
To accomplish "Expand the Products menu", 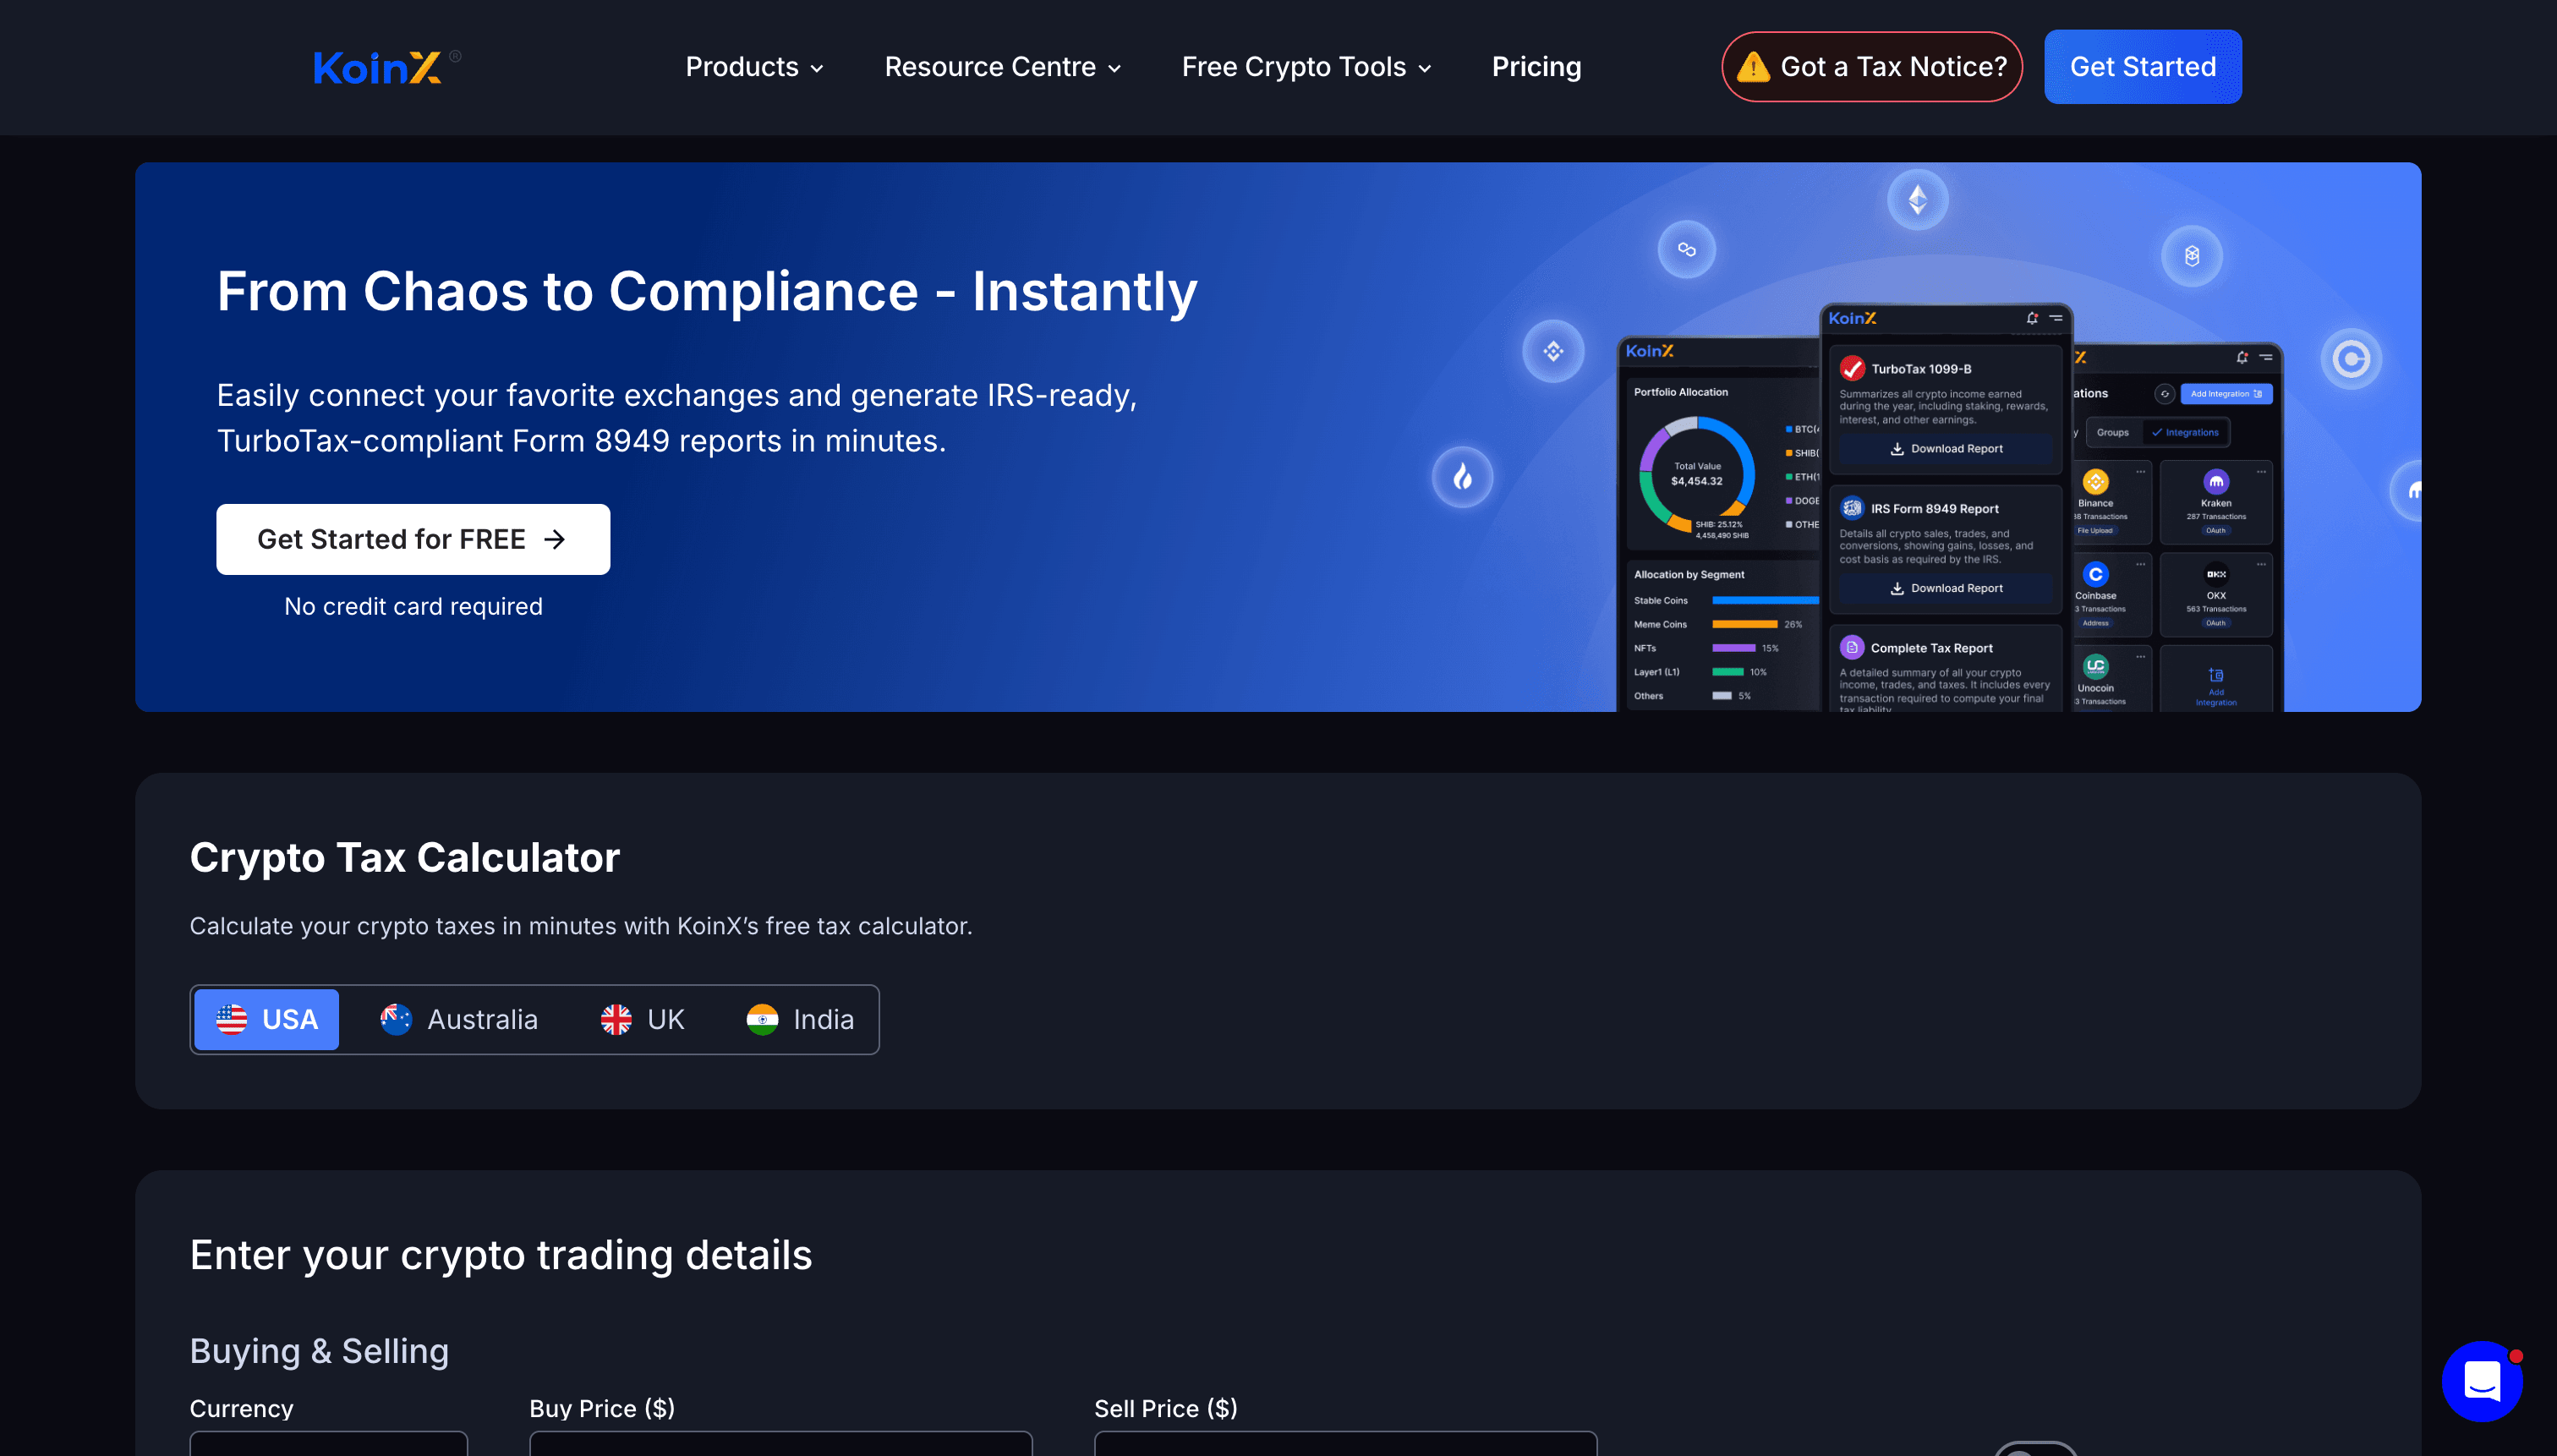I will (754, 67).
